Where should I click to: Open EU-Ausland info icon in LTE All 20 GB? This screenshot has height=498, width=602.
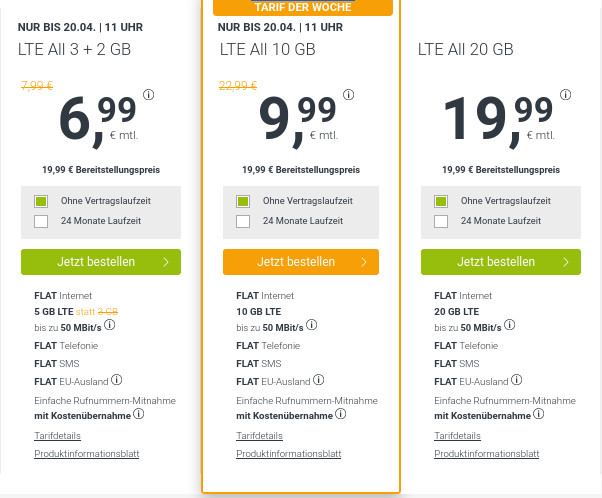[516, 380]
